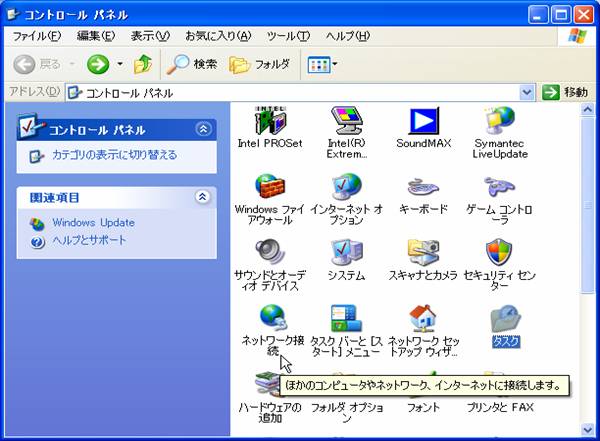
Task: Open the キーボード icon
Action: click(423, 187)
